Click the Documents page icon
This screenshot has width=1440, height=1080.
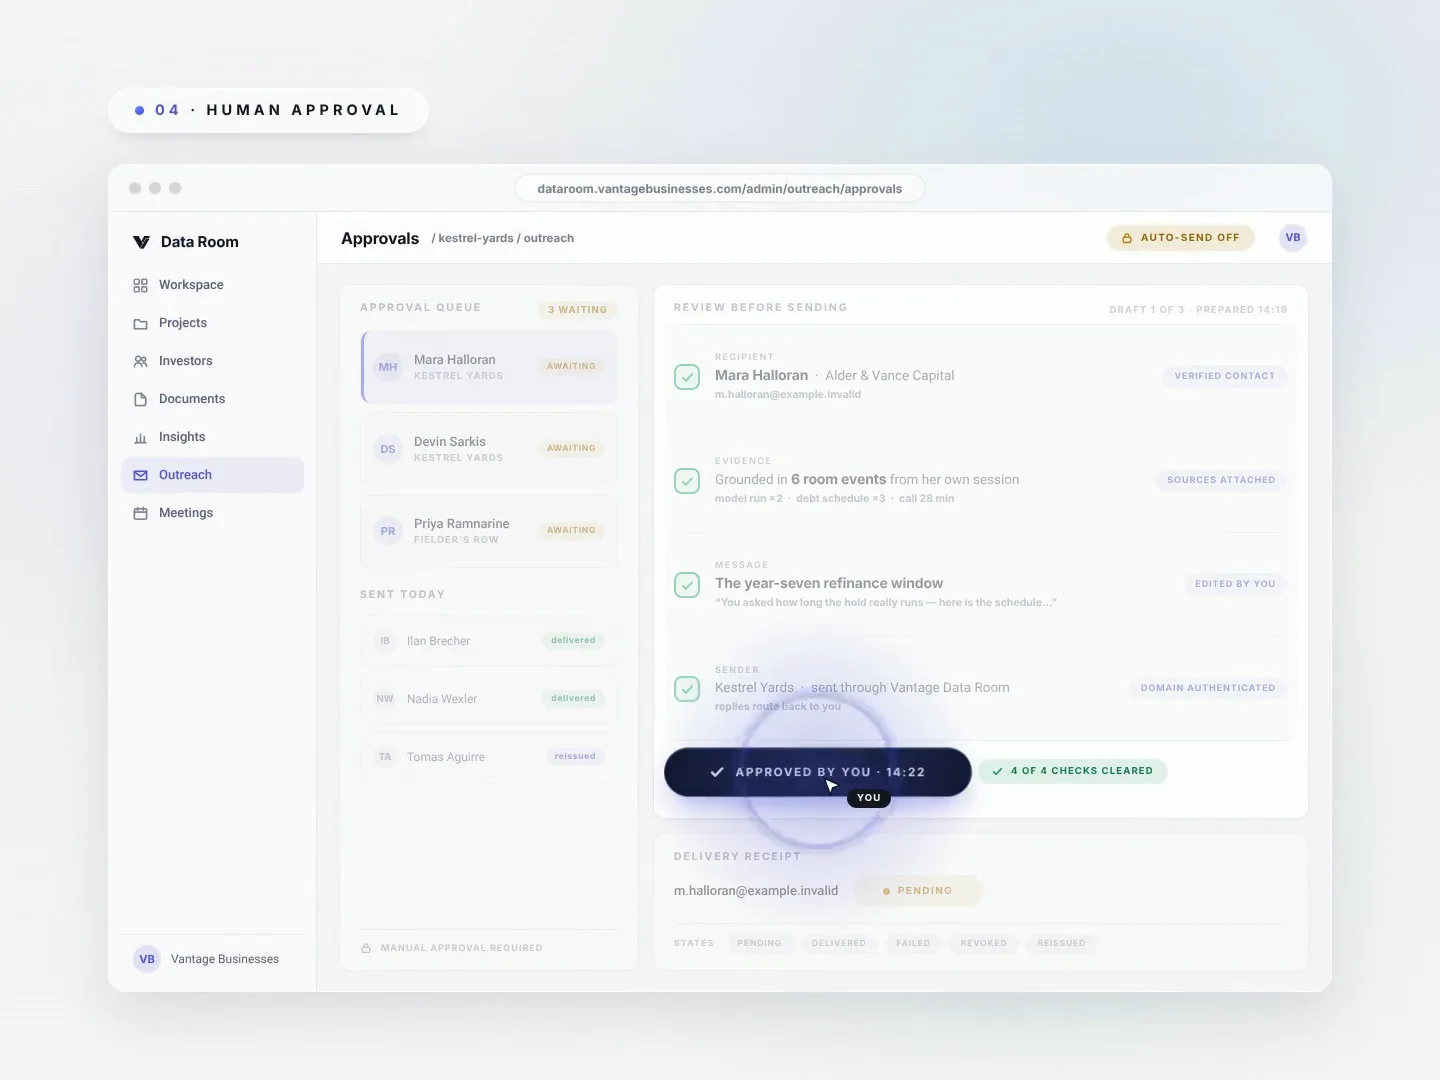click(140, 399)
